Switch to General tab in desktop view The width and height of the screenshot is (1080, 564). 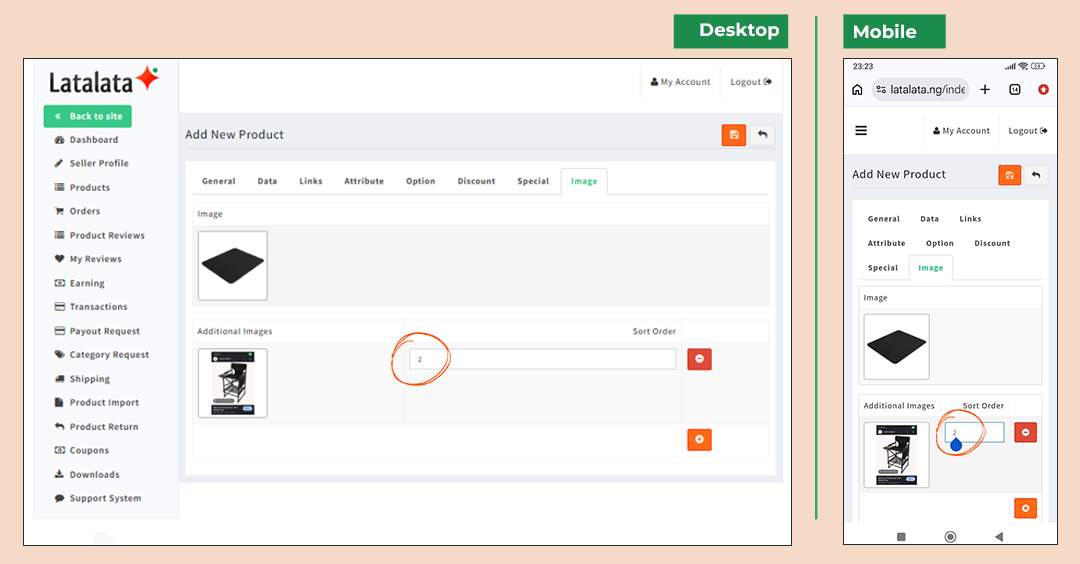[218, 181]
